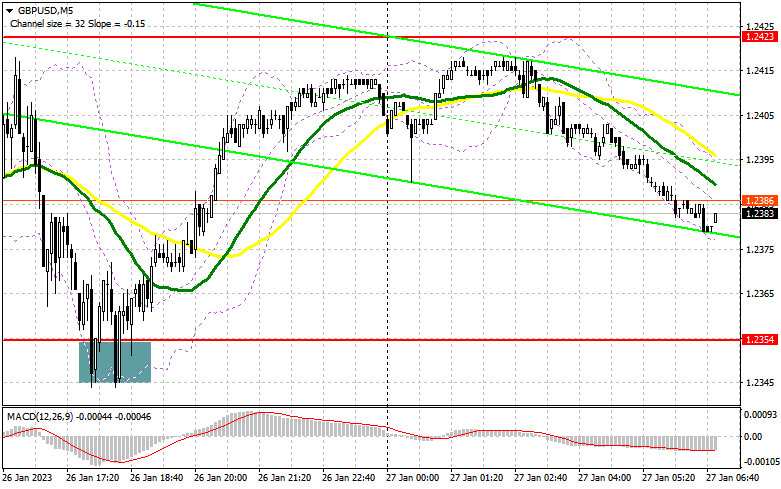The height and width of the screenshot is (489, 781).
Task: Click the '27 Jan 01:20' time label
Action: pos(477,478)
